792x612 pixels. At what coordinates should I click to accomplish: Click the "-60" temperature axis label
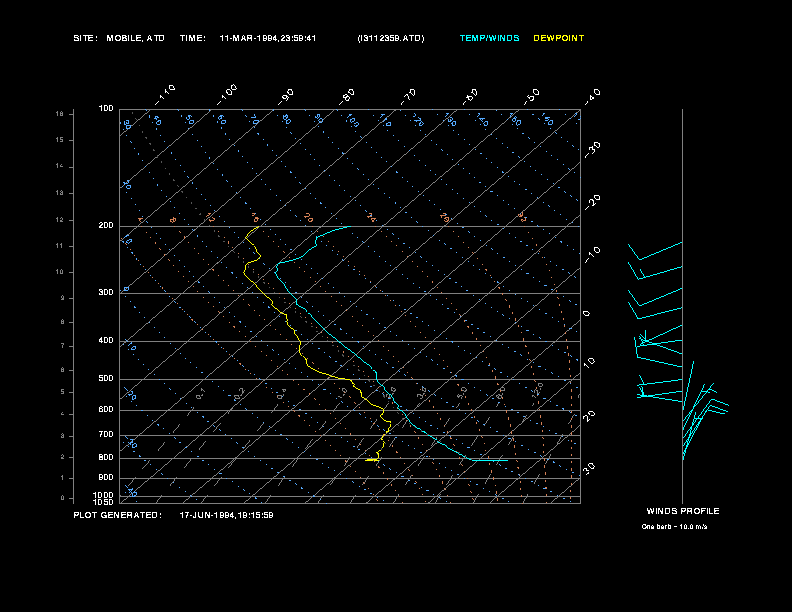pos(470,96)
